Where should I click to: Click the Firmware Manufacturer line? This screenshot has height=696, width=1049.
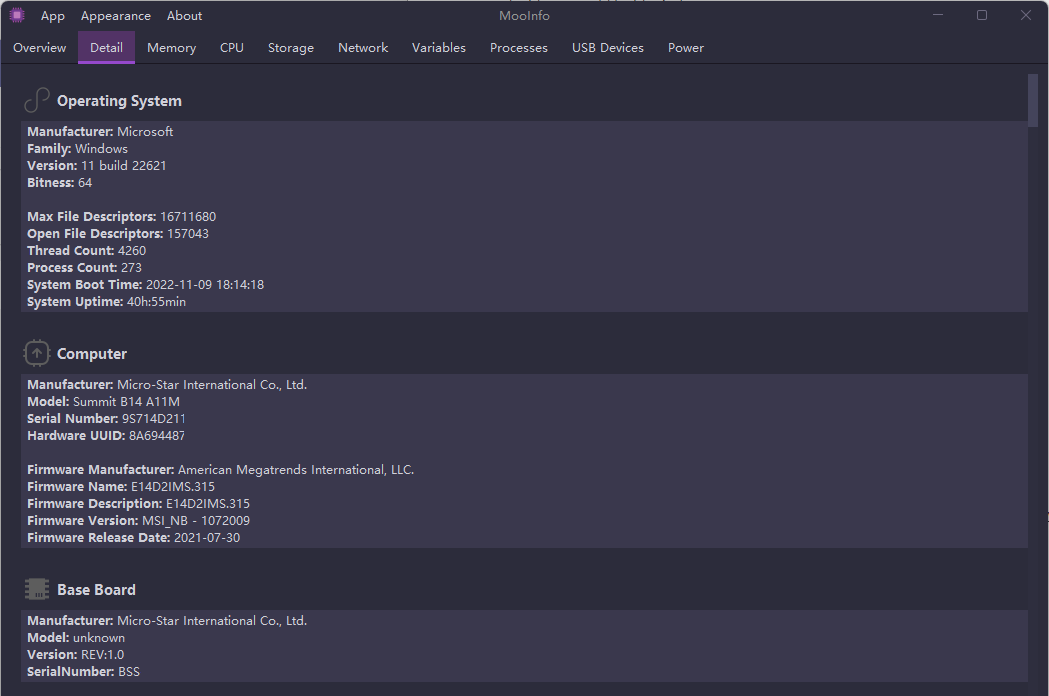[x=220, y=470]
